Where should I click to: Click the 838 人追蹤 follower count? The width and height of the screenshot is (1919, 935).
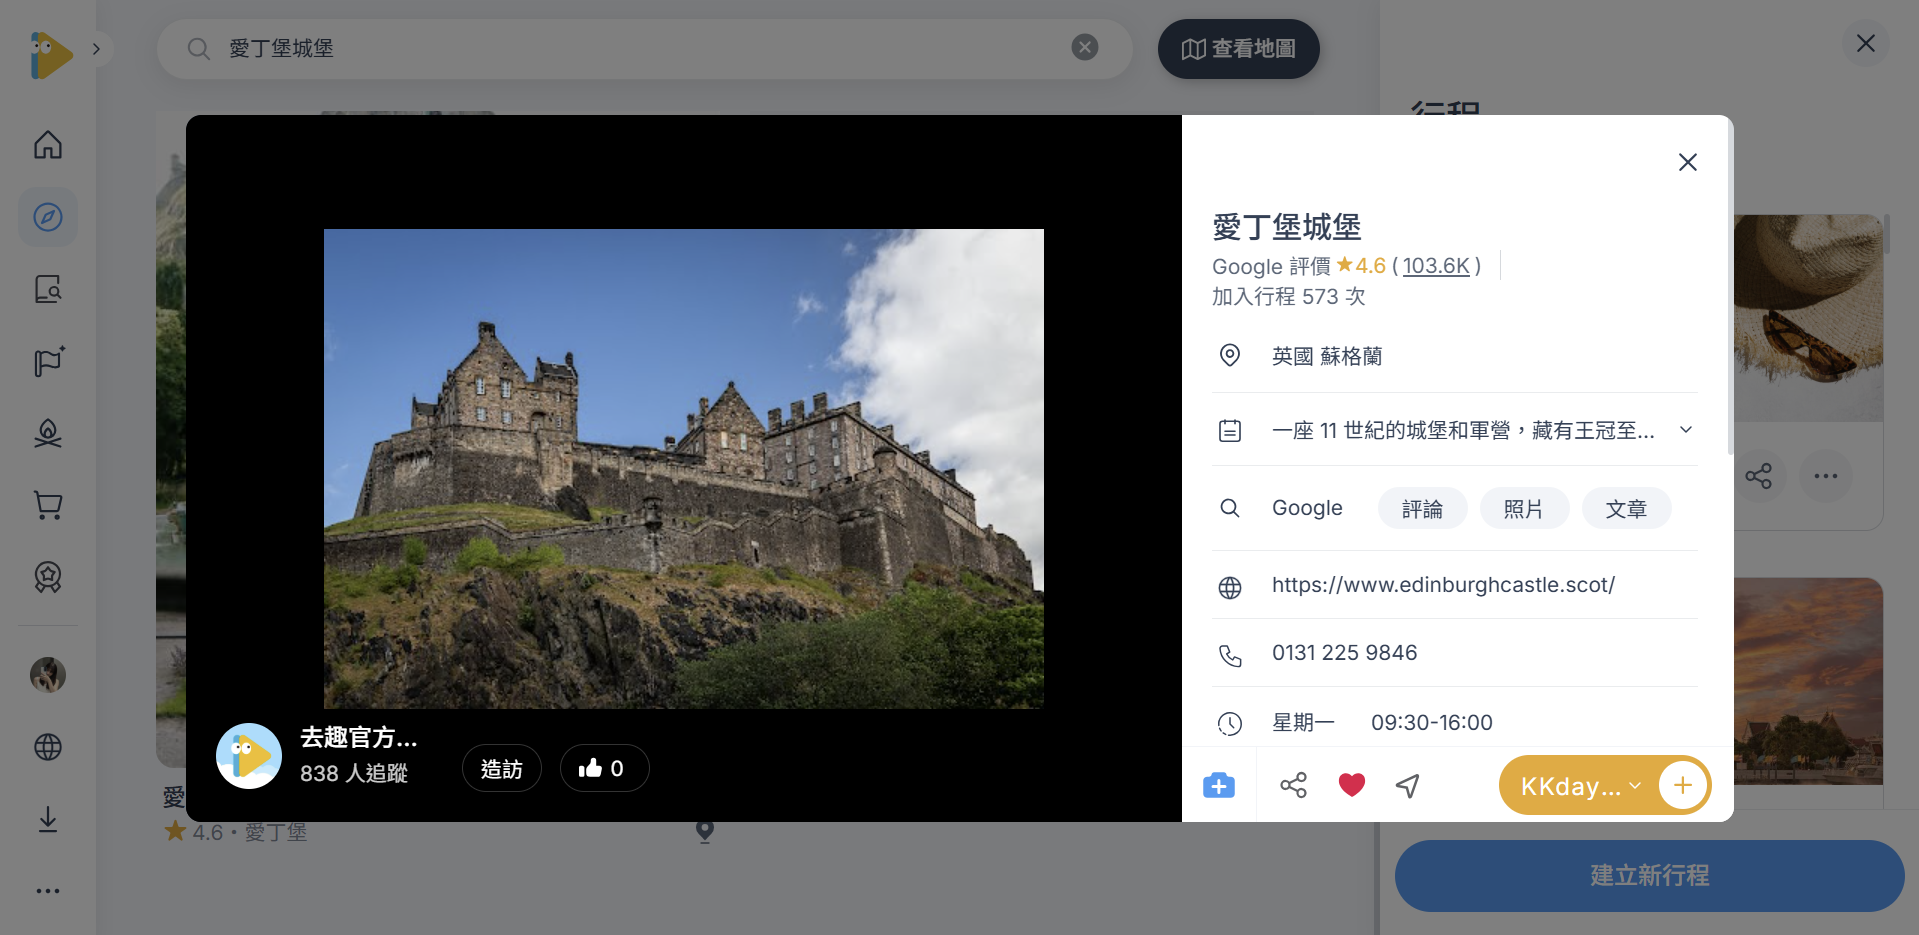(x=354, y=773)
